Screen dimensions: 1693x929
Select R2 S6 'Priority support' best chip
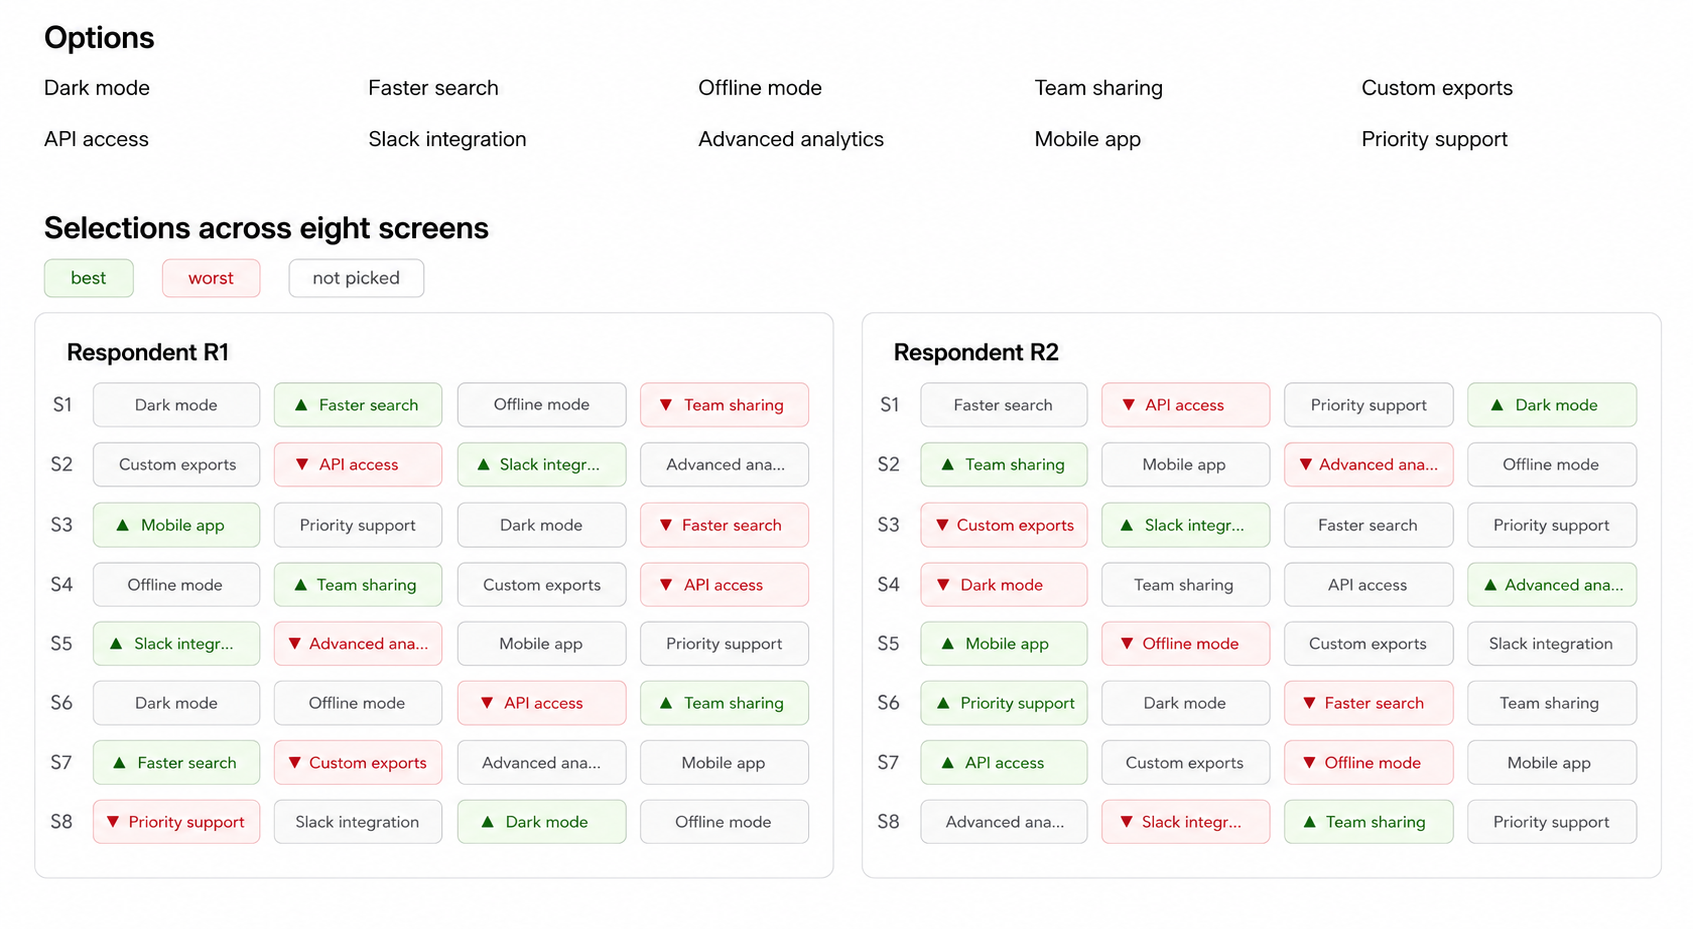pos(1004,703)
